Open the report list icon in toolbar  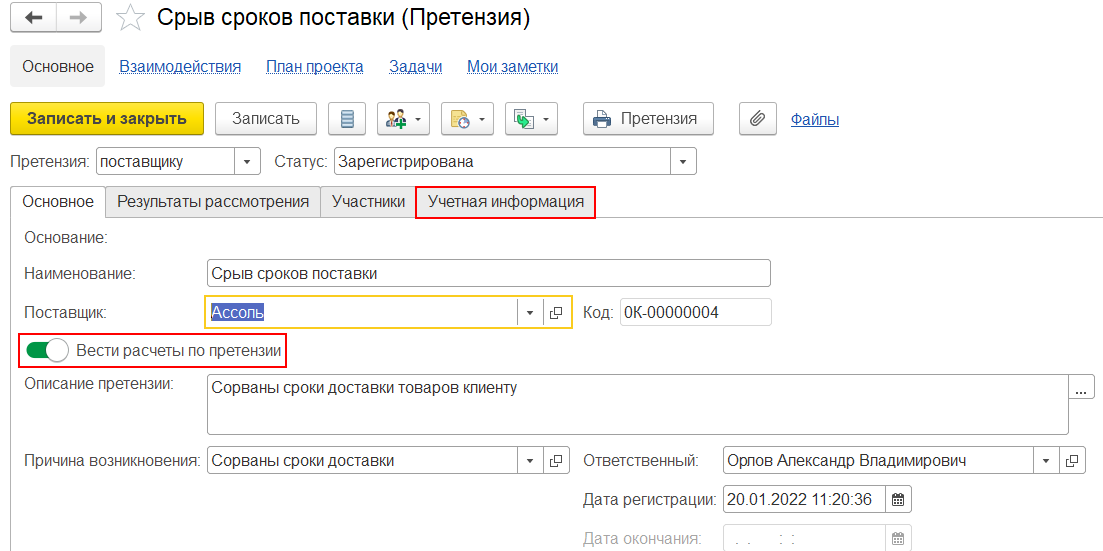347,119
